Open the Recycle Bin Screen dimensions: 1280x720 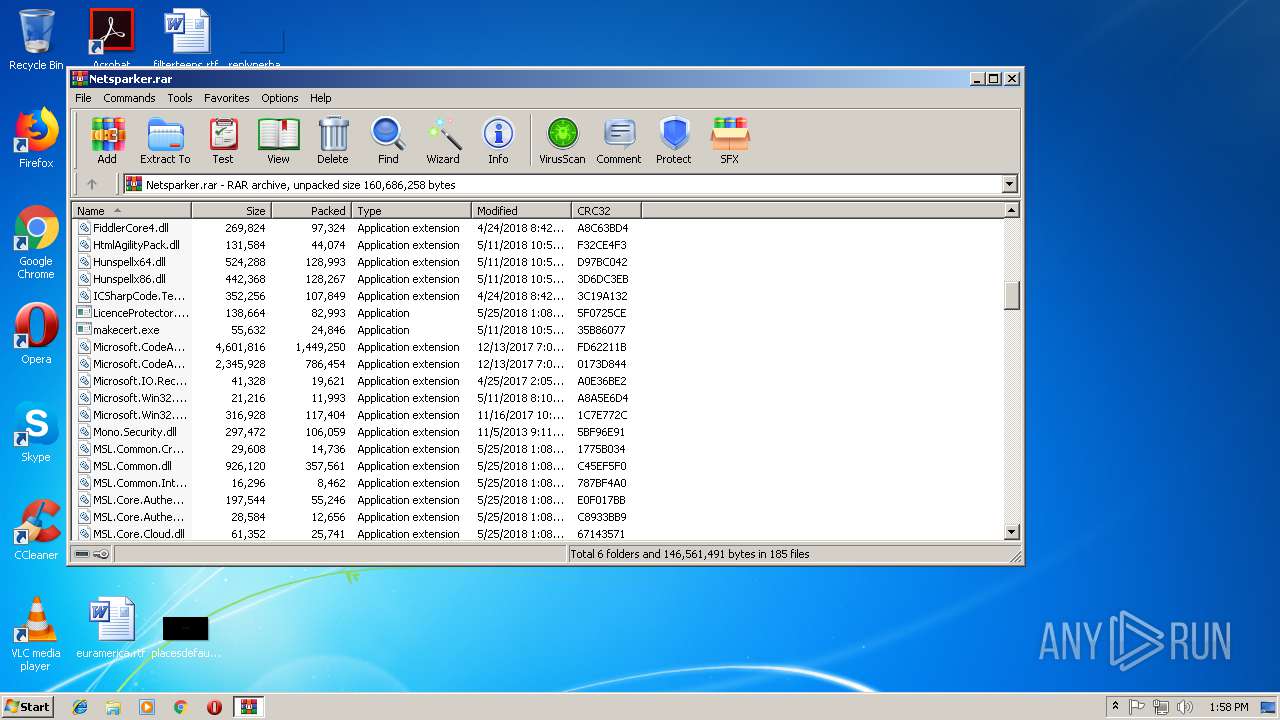(36, 40)
